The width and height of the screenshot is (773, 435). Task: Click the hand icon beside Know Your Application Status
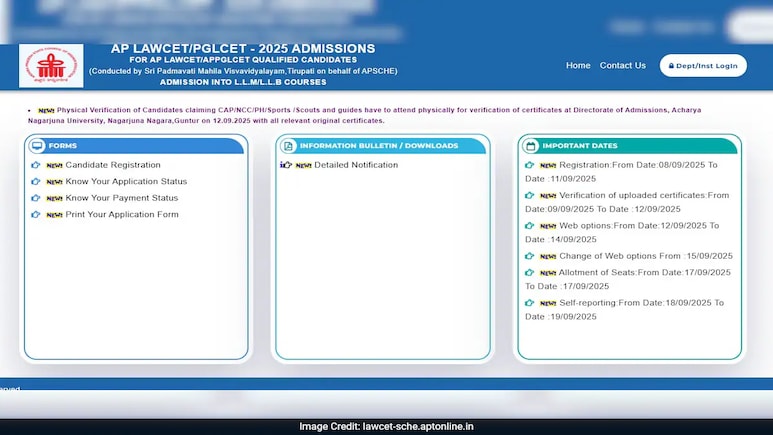(35, 181)
